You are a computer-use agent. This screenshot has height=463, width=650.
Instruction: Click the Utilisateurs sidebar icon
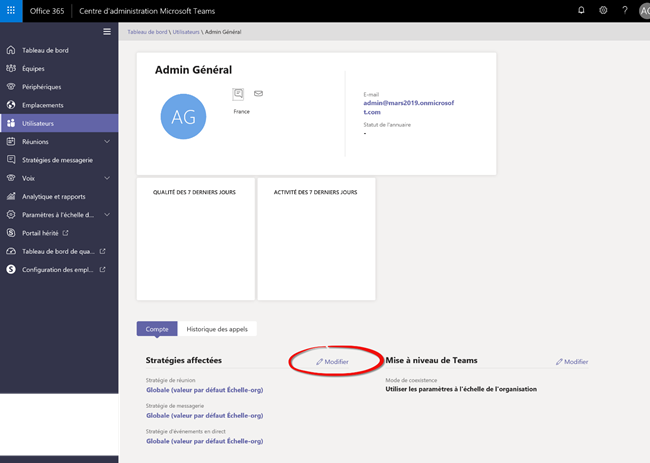pos(11,123)
